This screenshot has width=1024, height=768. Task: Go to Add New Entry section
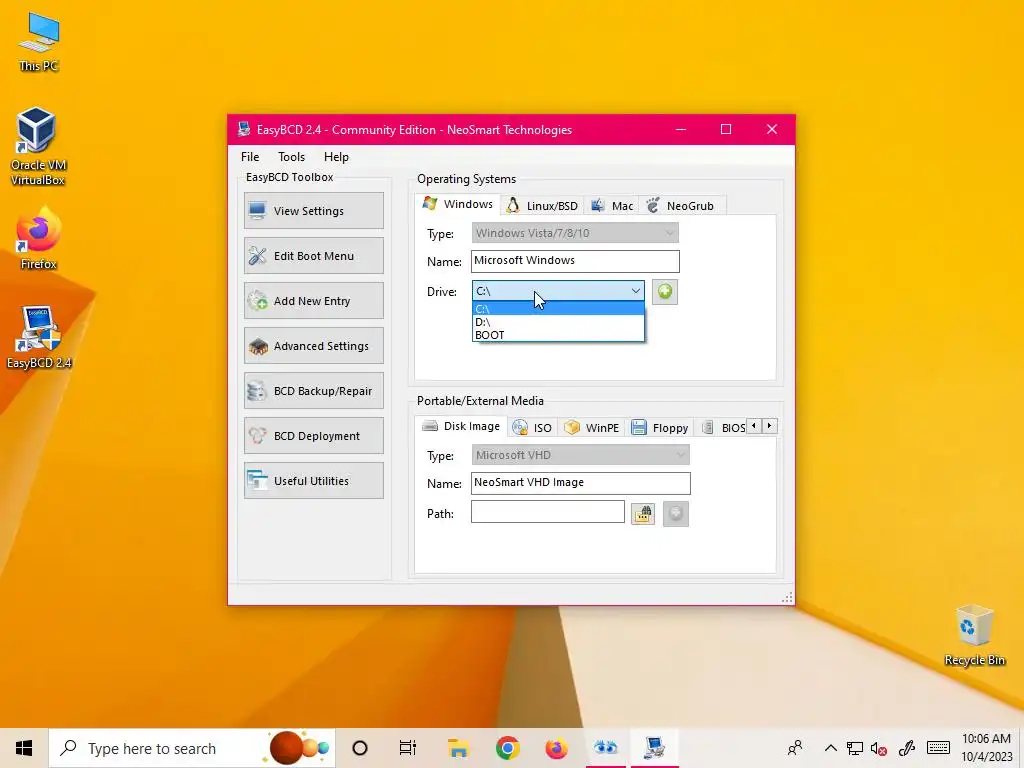[313, 301]
